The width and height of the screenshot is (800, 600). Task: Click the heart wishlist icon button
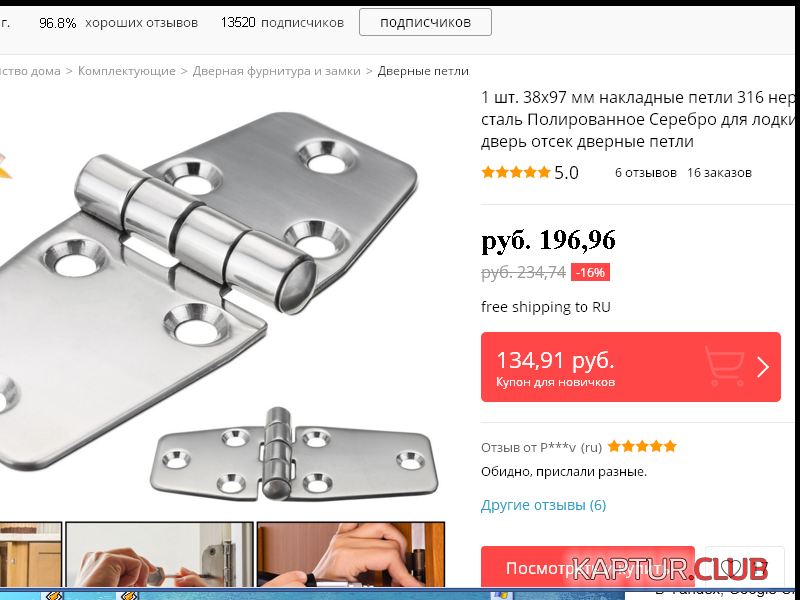pos(744,566)
